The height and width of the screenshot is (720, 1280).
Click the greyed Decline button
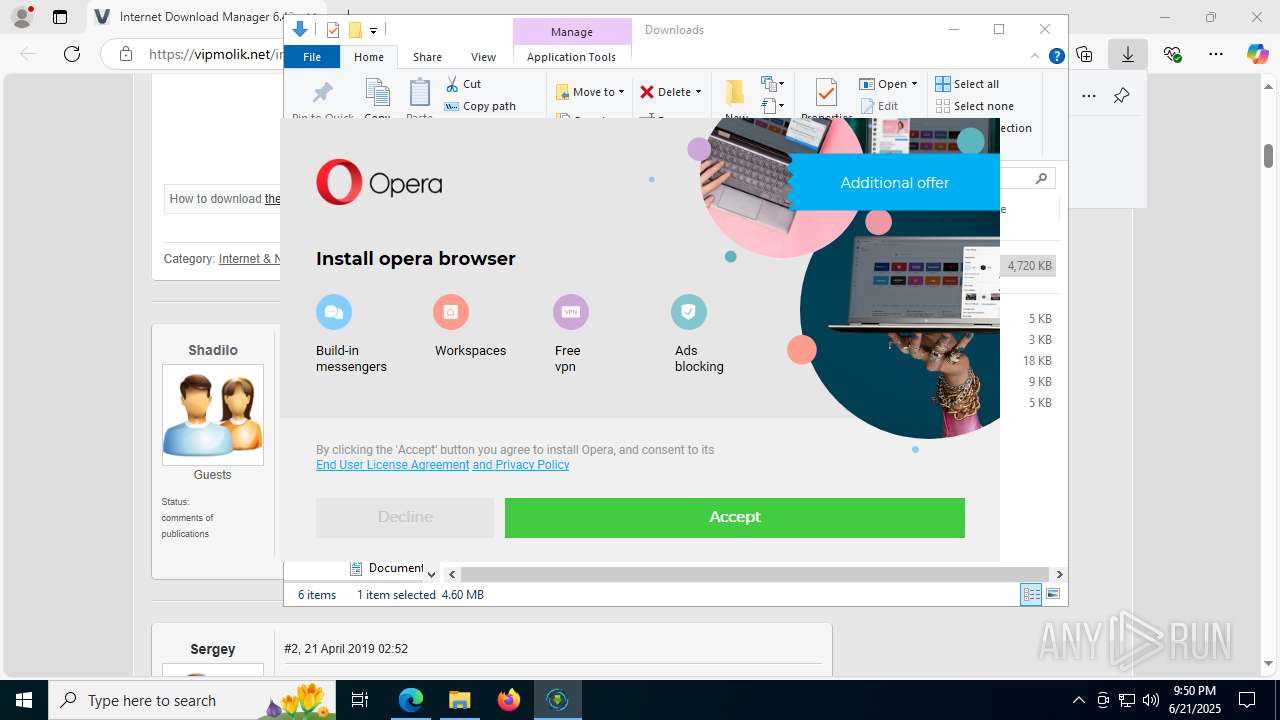click(405, 517)
